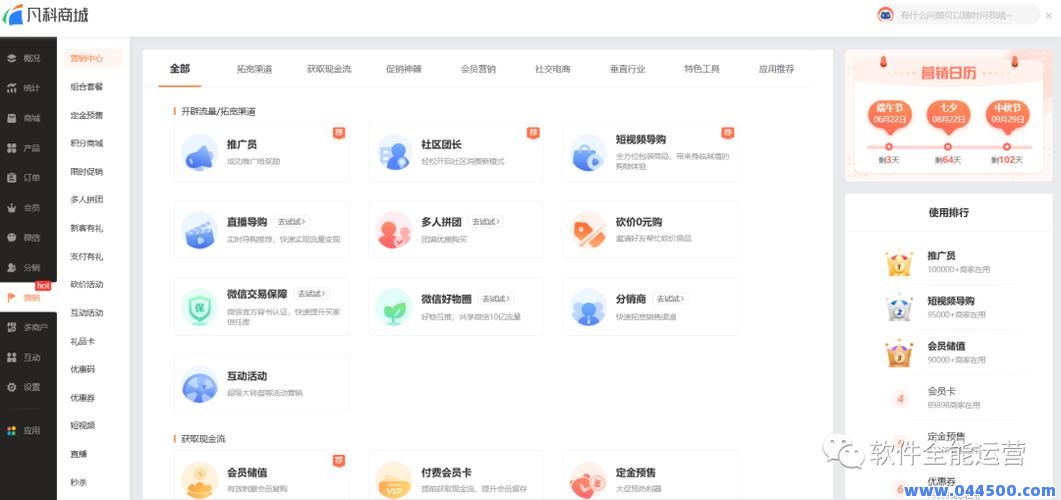The width and height of the screenshot is (1061, 500).
Task: Click the 推广员 megaphone icon
Action: tap(199, 153)
